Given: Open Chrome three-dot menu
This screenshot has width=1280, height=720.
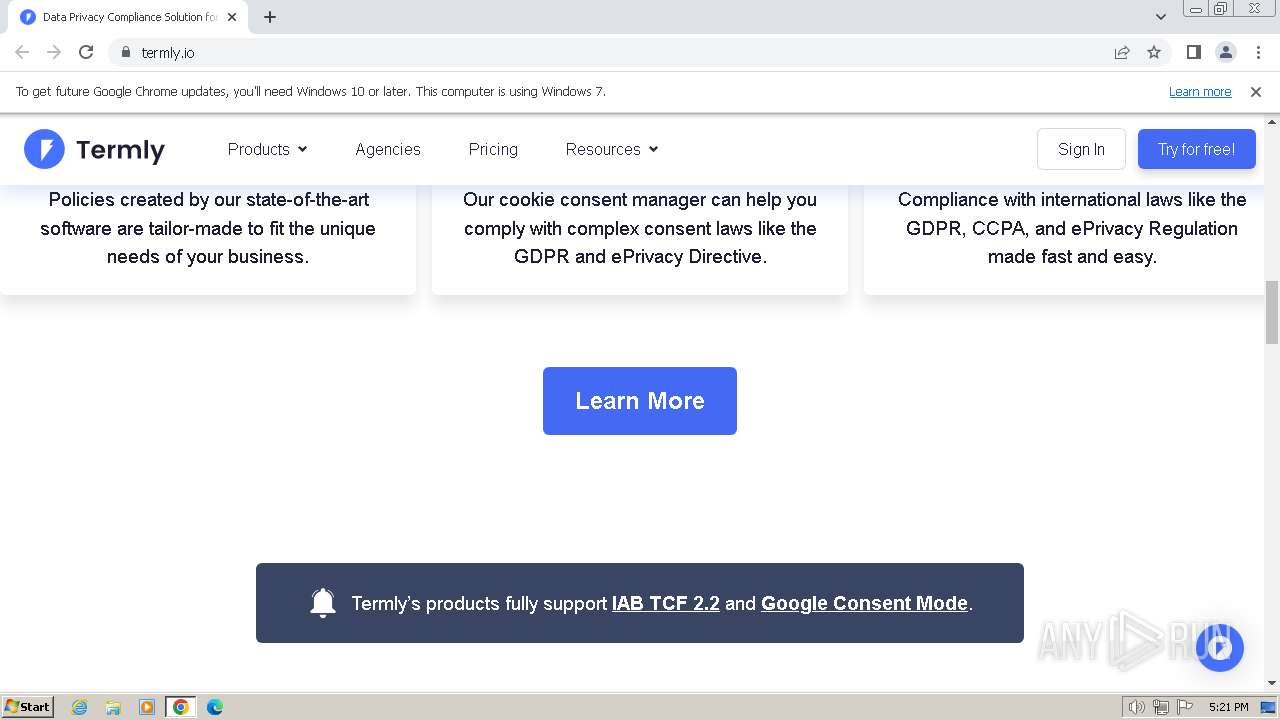Looking at the screenshot, I should click(1258, 52).
